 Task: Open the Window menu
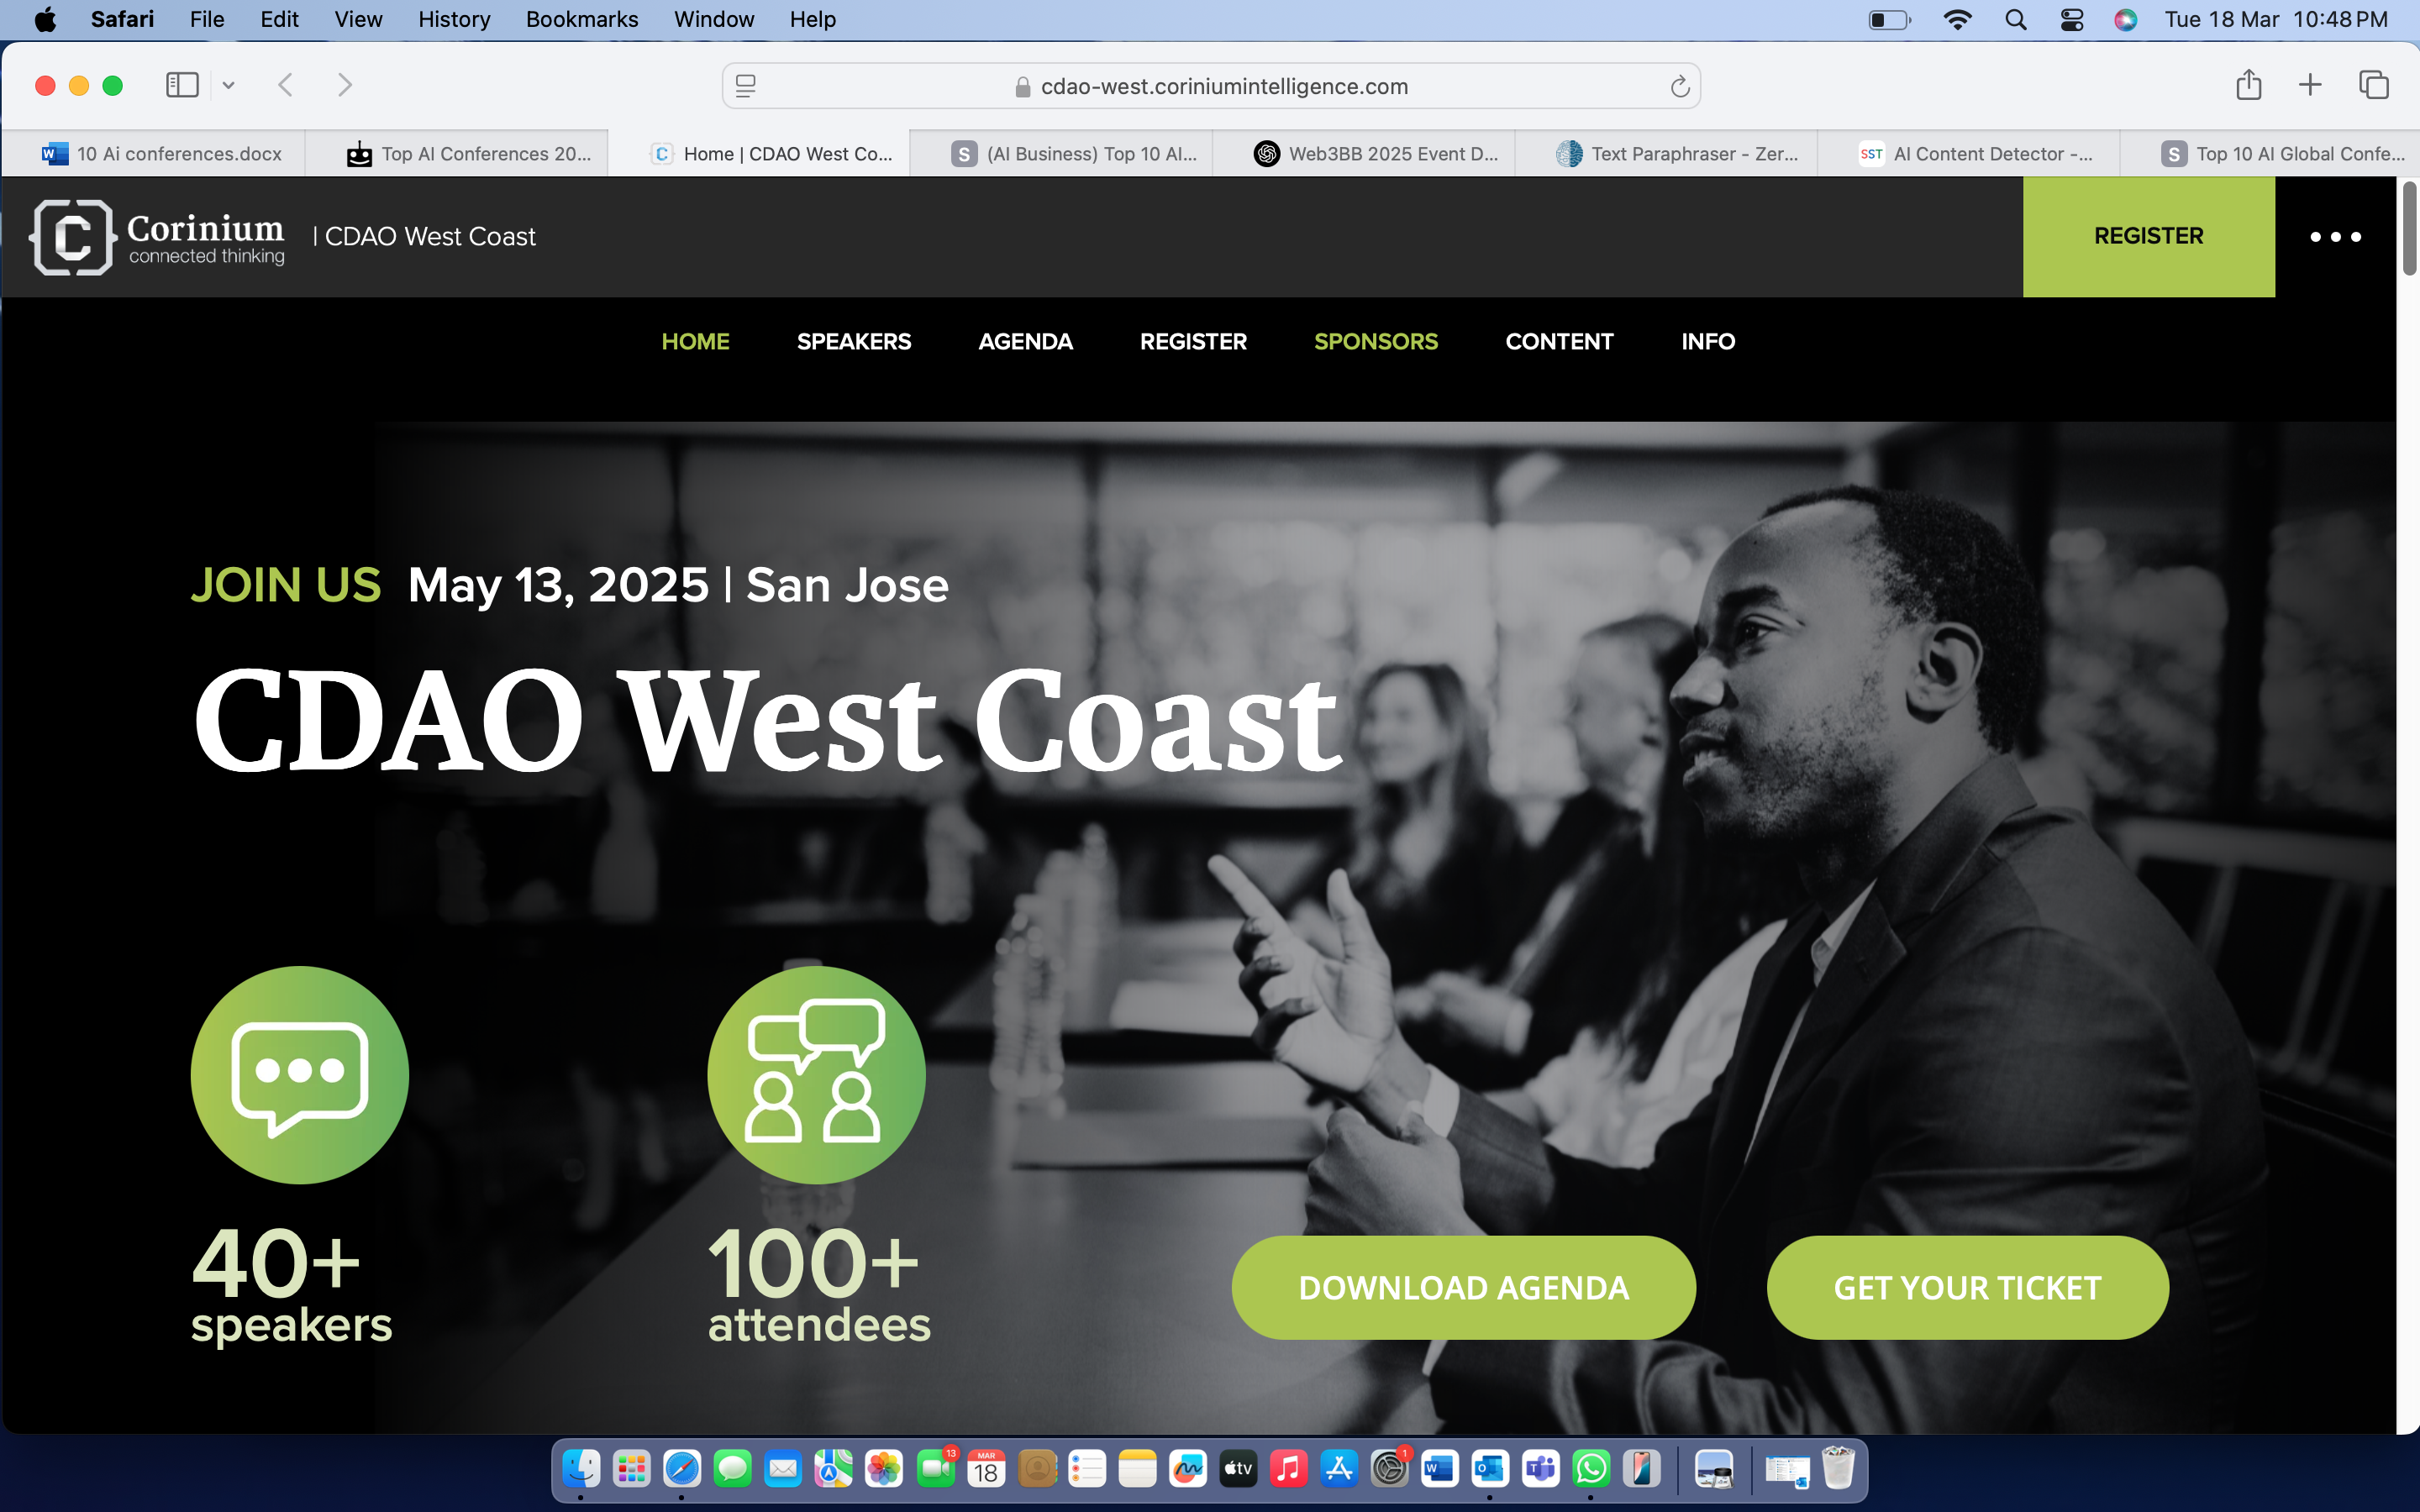[714, 20]
